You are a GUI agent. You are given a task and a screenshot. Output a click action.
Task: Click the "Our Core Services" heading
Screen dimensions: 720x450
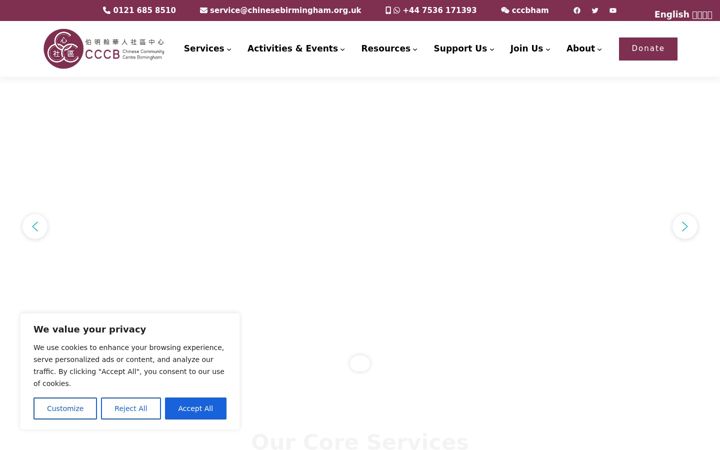point(360,441)
